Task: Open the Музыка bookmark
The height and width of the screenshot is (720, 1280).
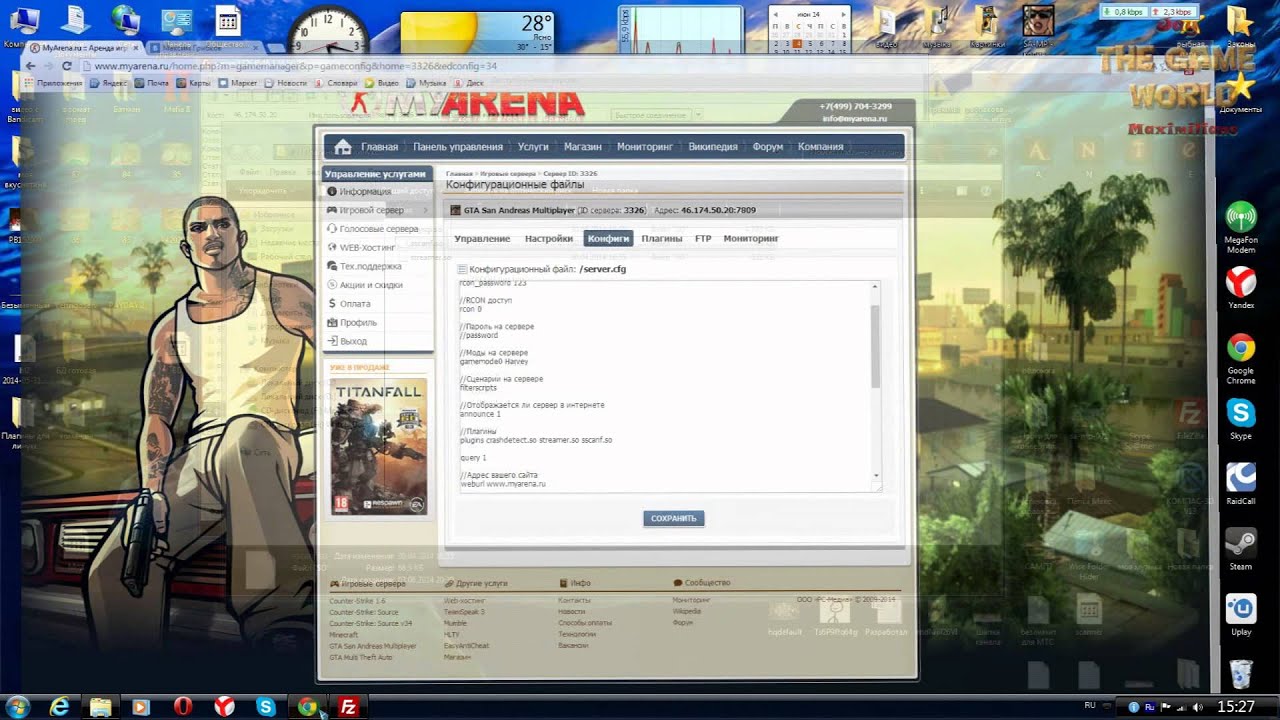Action: click(425, 83)
